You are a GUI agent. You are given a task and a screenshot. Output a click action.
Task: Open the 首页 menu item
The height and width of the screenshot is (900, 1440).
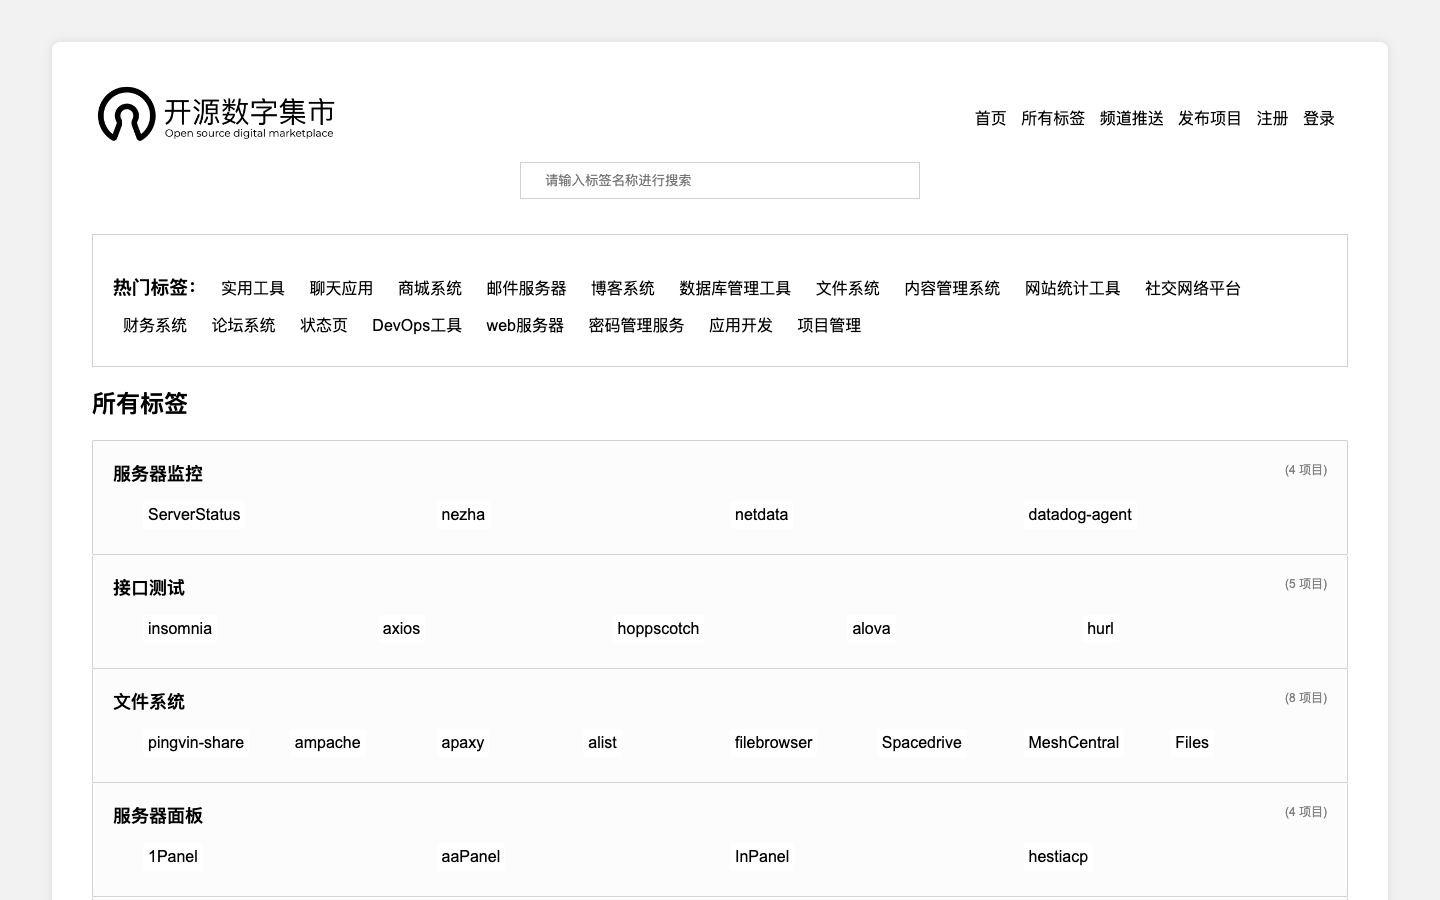tap(989, 118)
